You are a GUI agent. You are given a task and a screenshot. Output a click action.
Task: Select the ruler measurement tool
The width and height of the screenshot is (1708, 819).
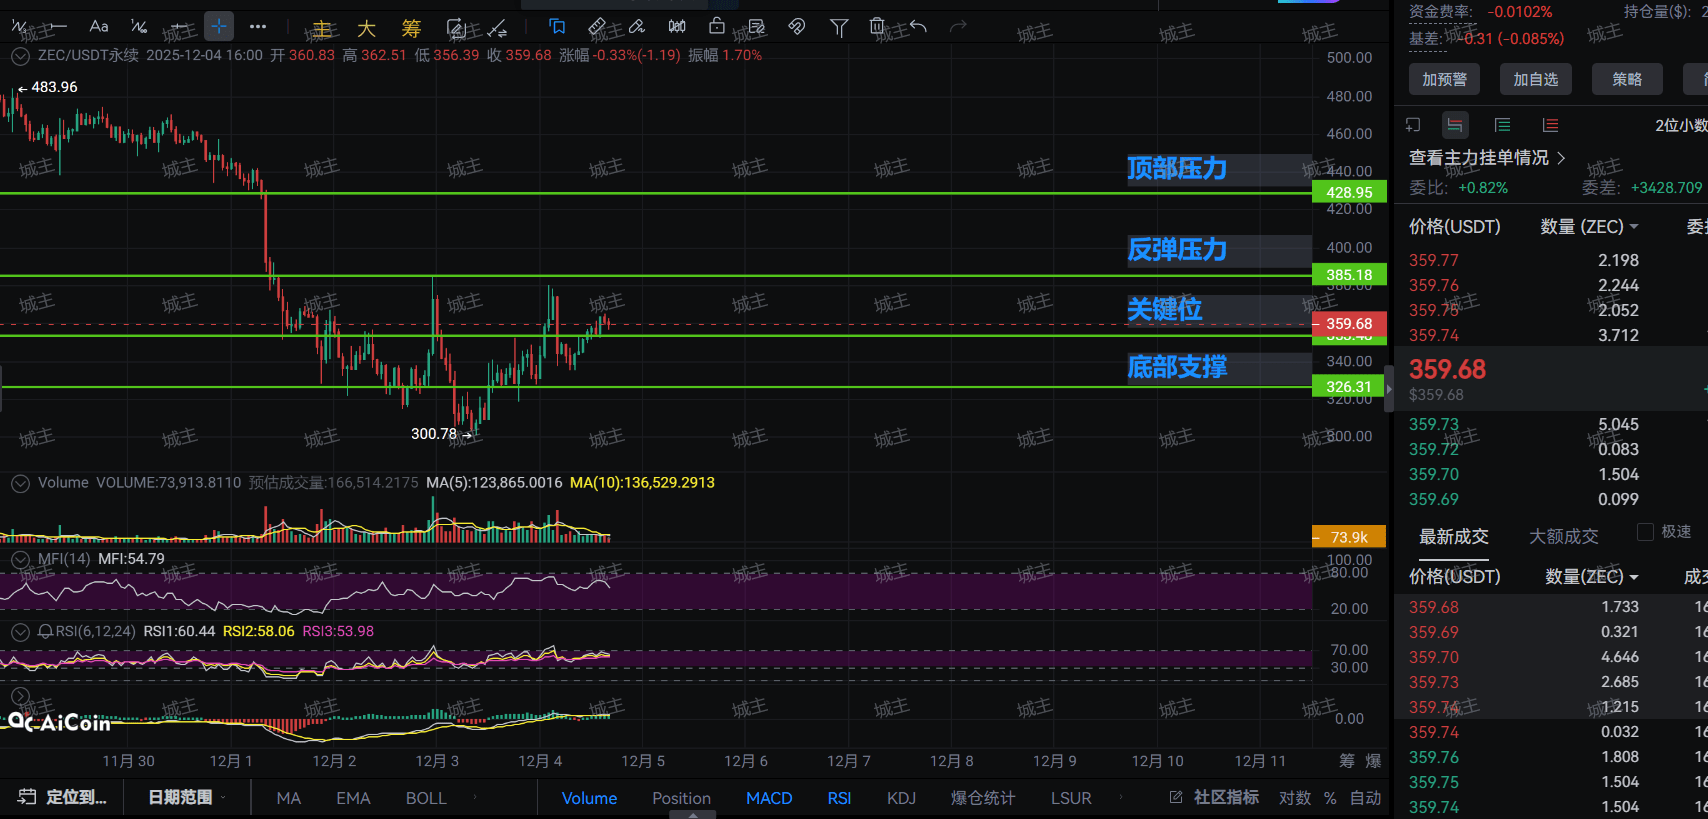coord(597,27)
